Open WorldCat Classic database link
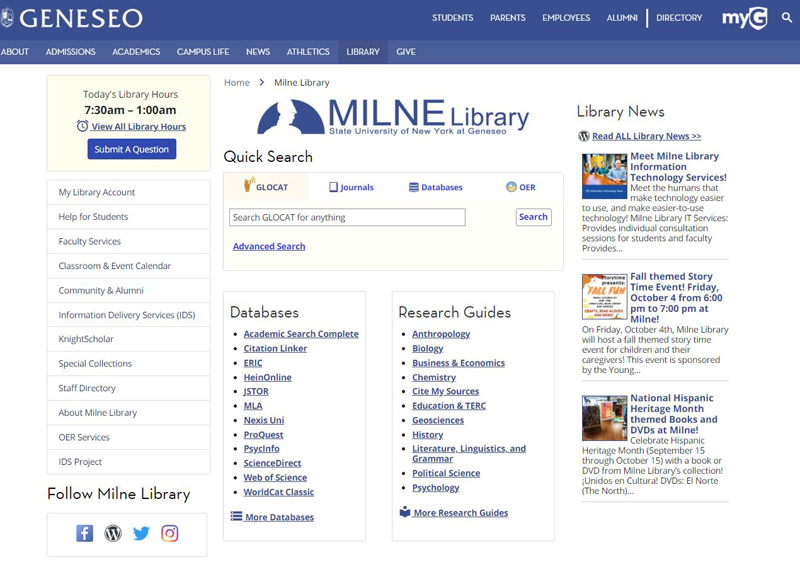 279,492
